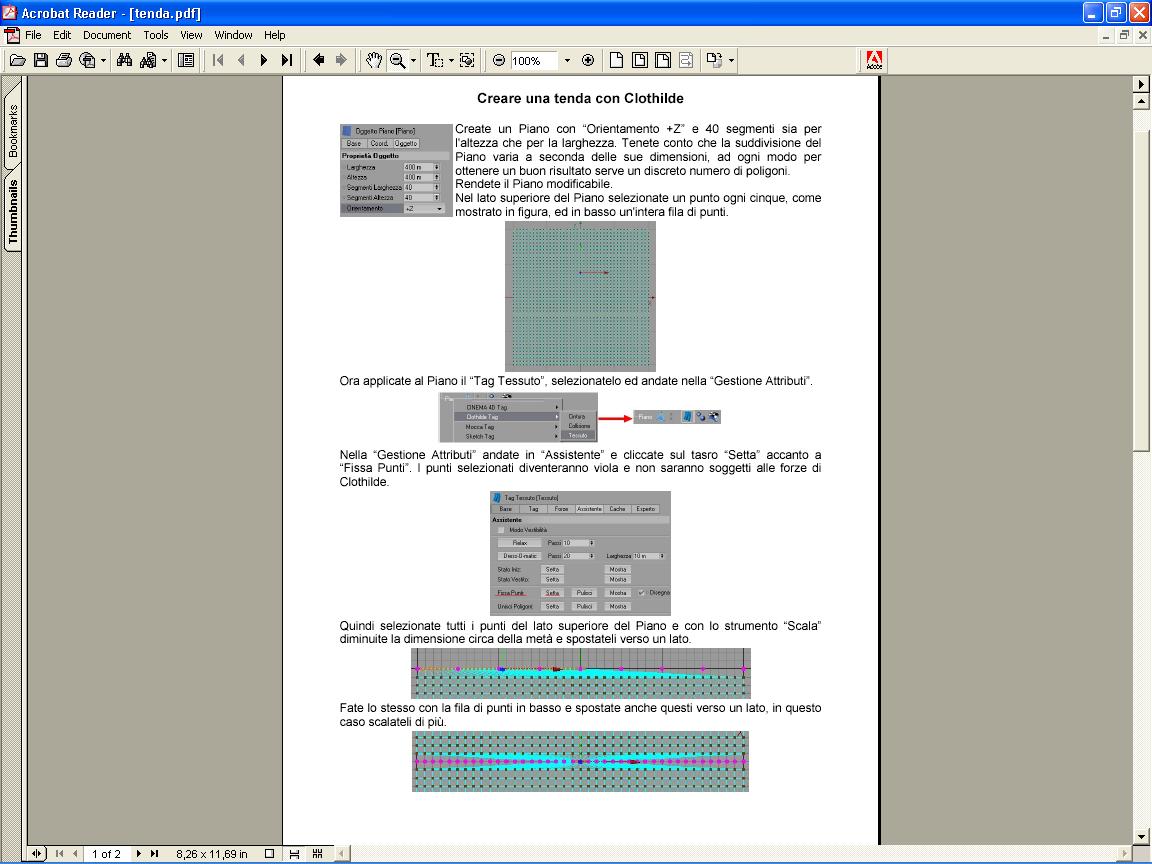Switch to the Thumbnails side tab
1152x864 pixels.
(12, 212)
